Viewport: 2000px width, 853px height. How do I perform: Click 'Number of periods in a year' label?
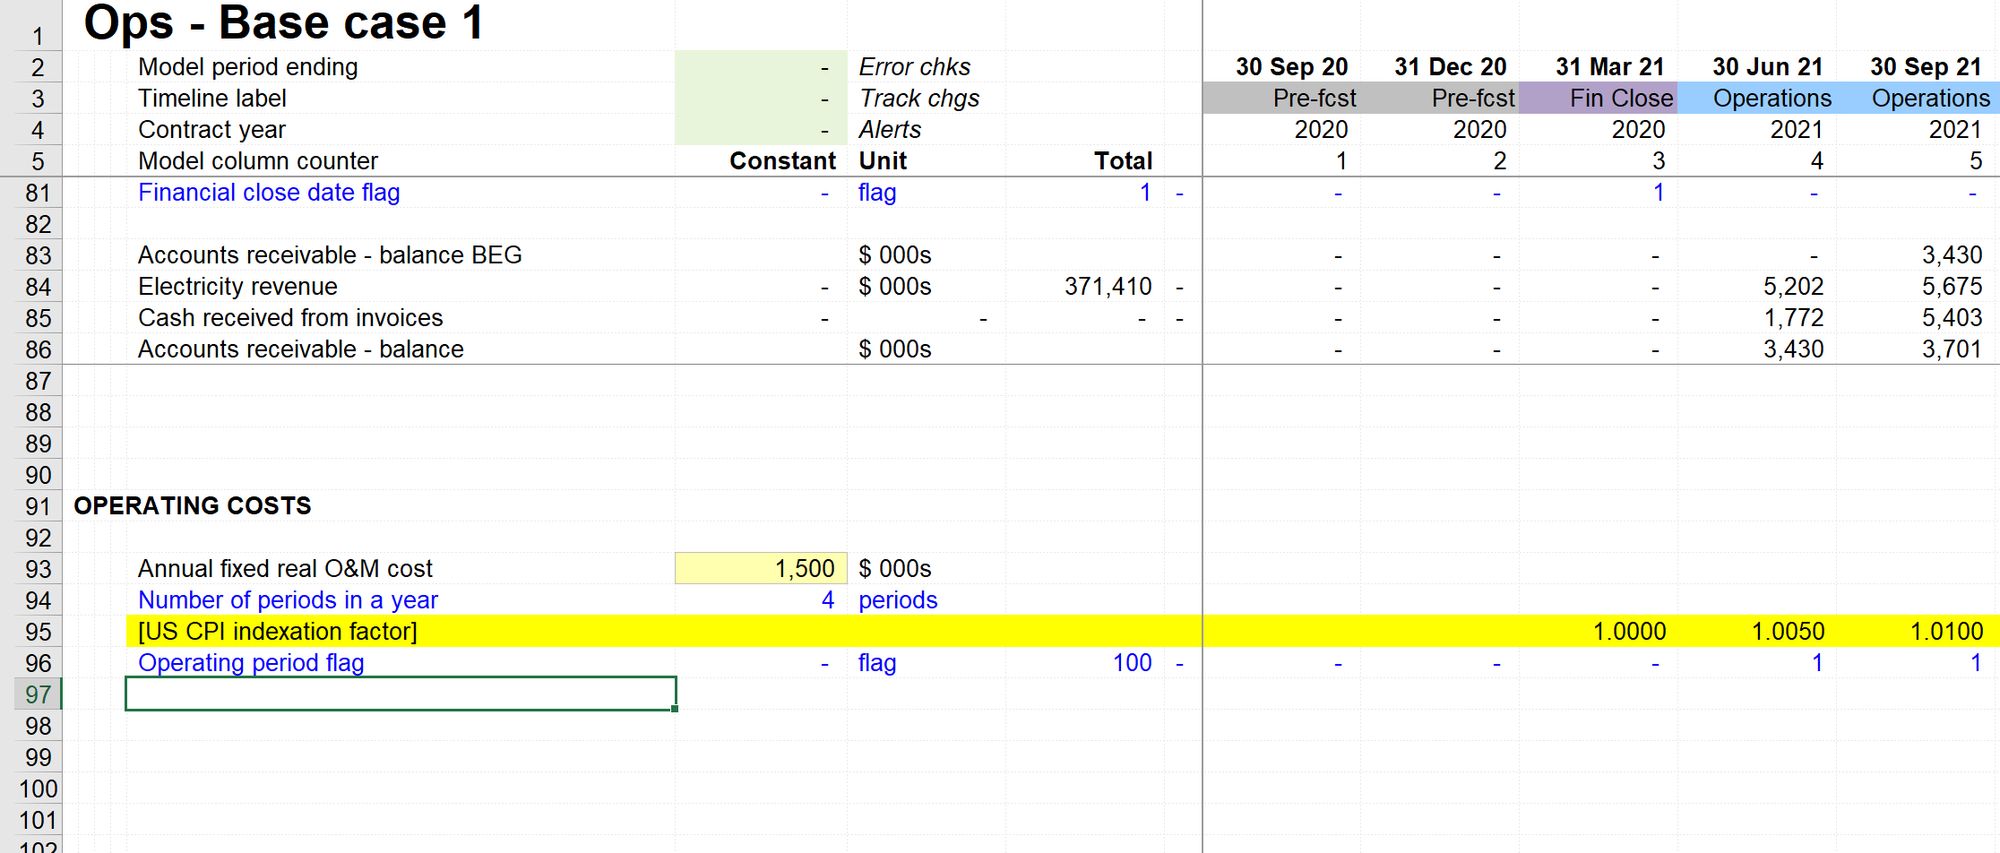click(x=288, y=600)
